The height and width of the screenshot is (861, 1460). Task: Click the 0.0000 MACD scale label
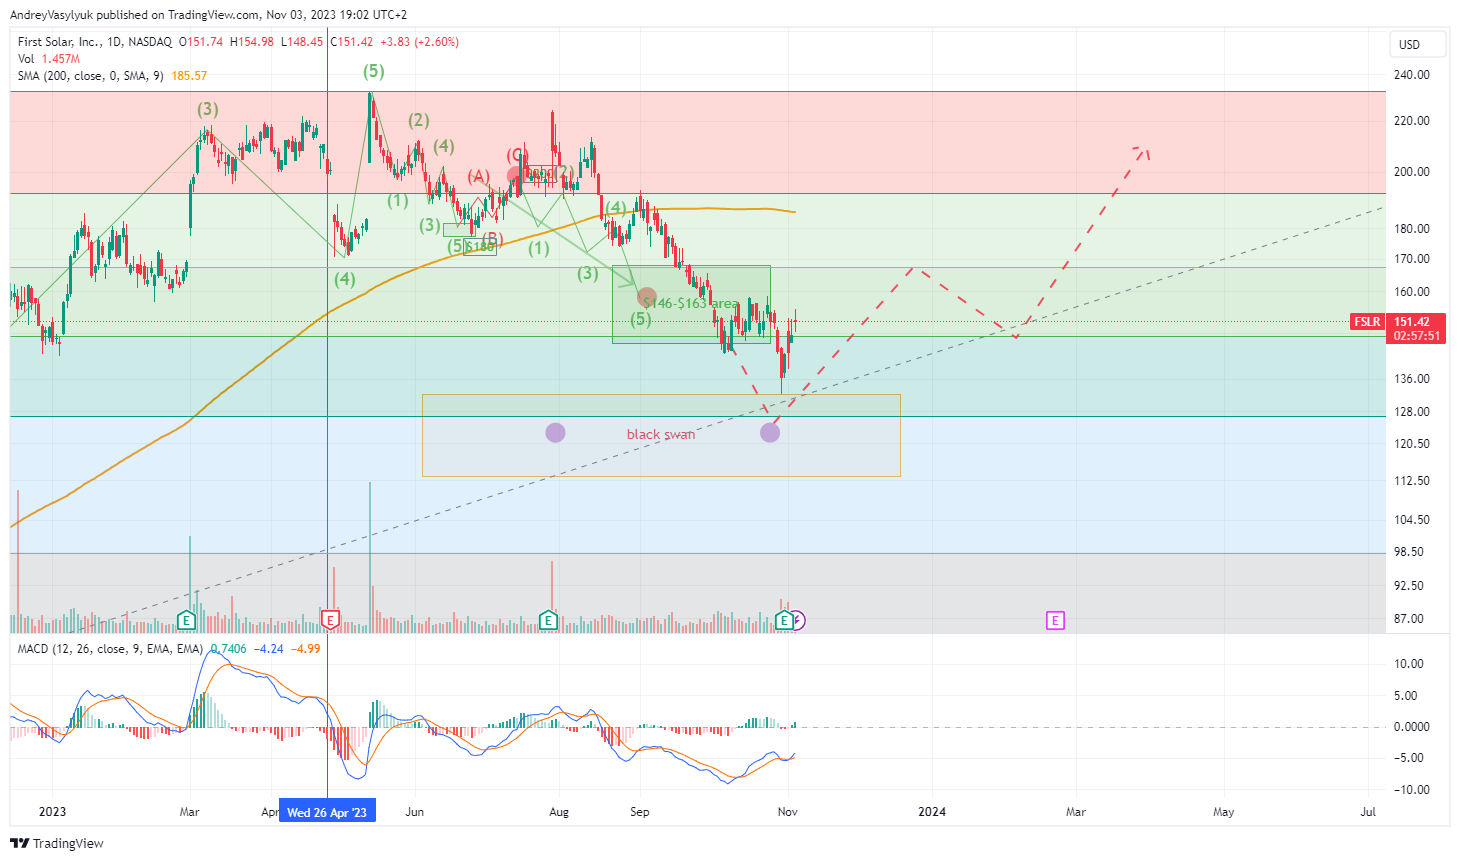tap(1412, 727)
